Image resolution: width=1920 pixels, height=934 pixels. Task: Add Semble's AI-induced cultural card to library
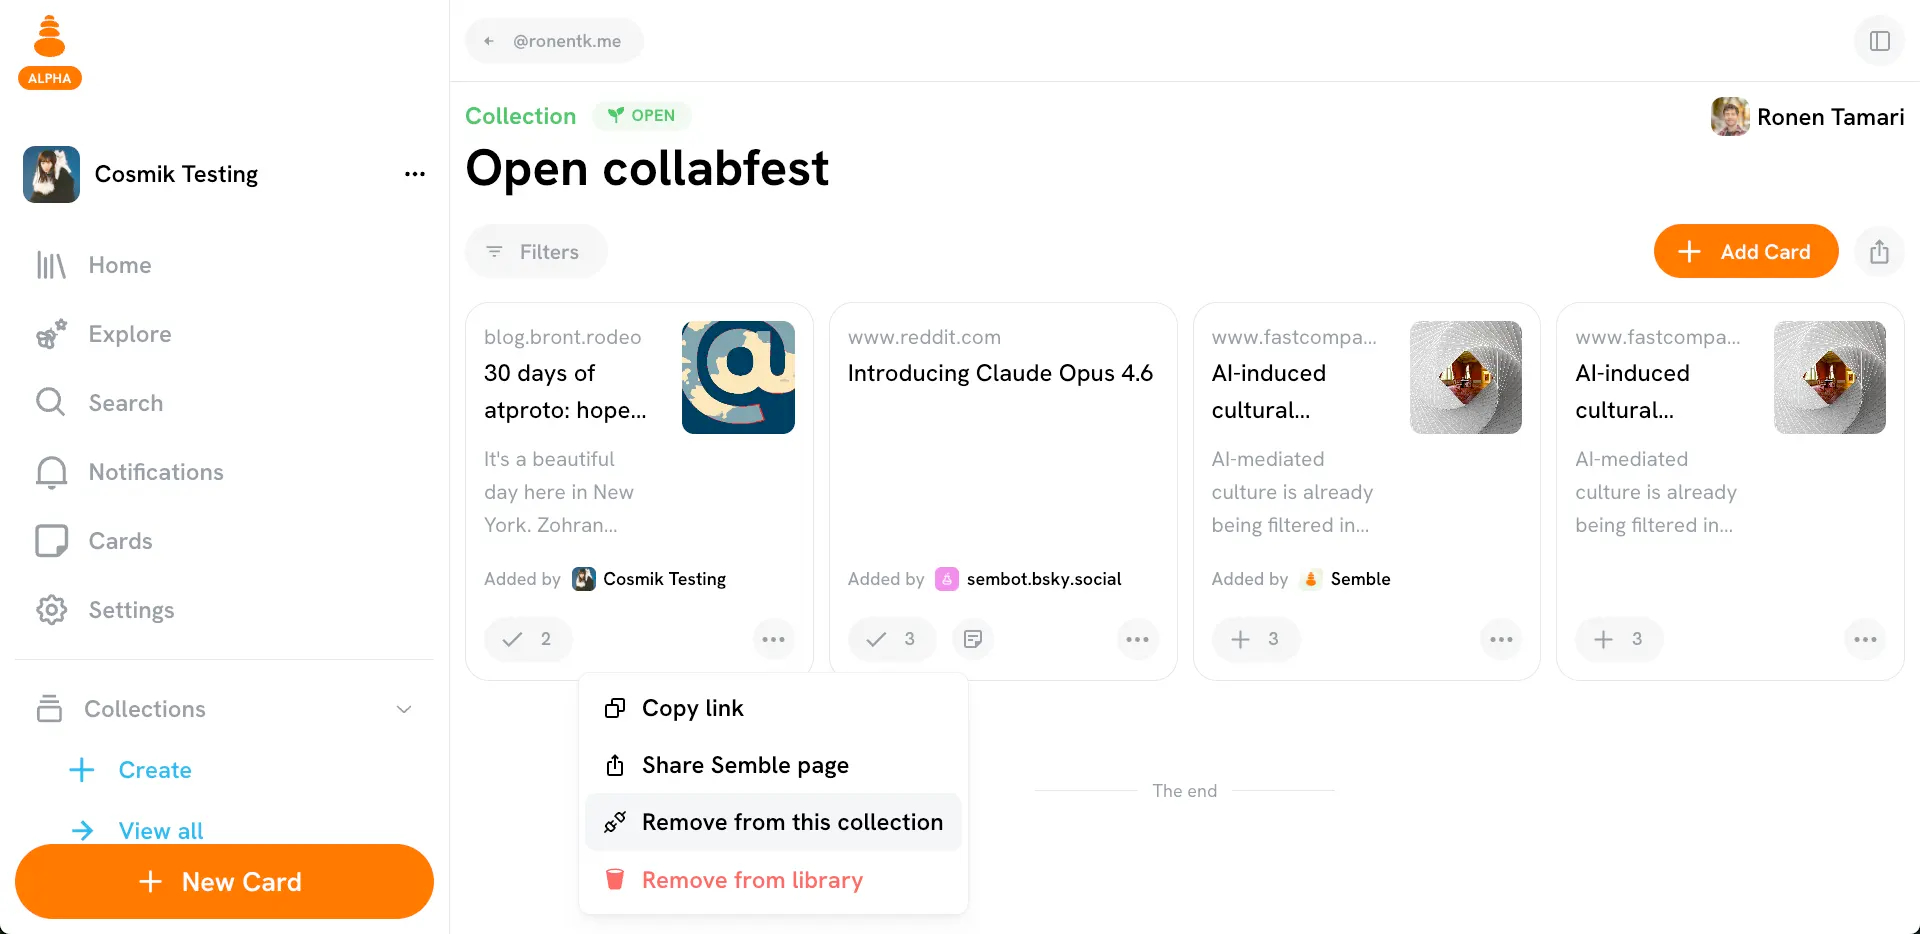1255,639
